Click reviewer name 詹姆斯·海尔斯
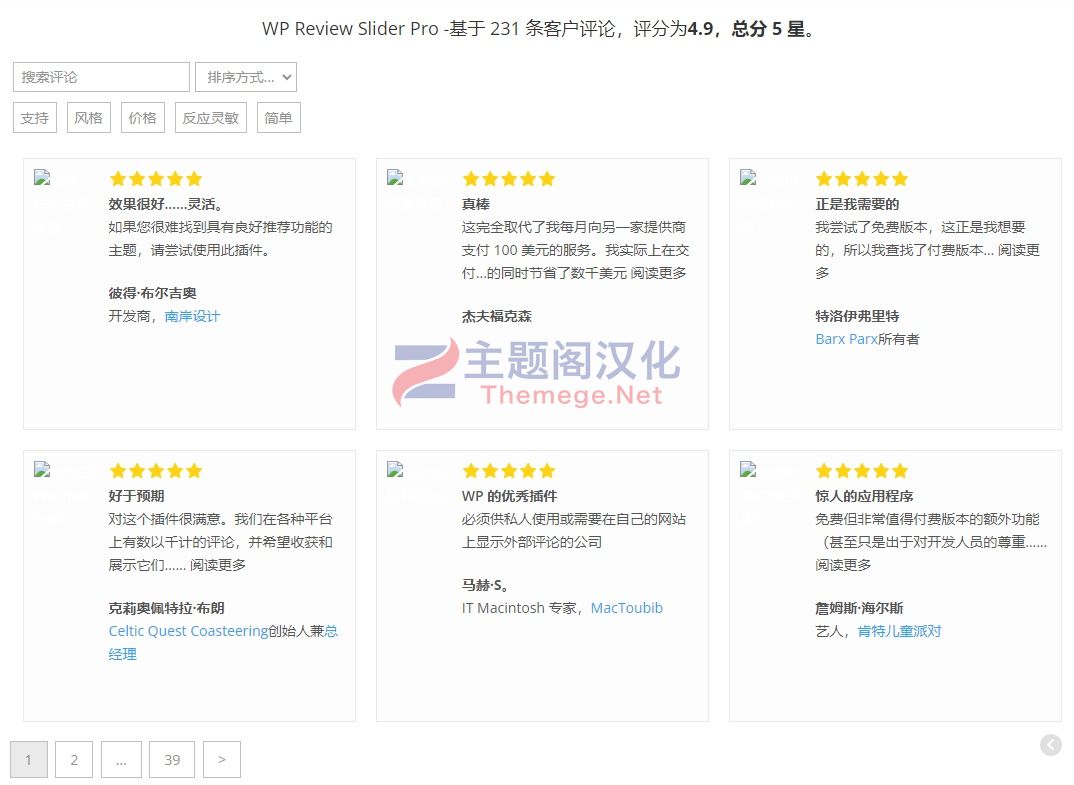 (x=859, y=608)
